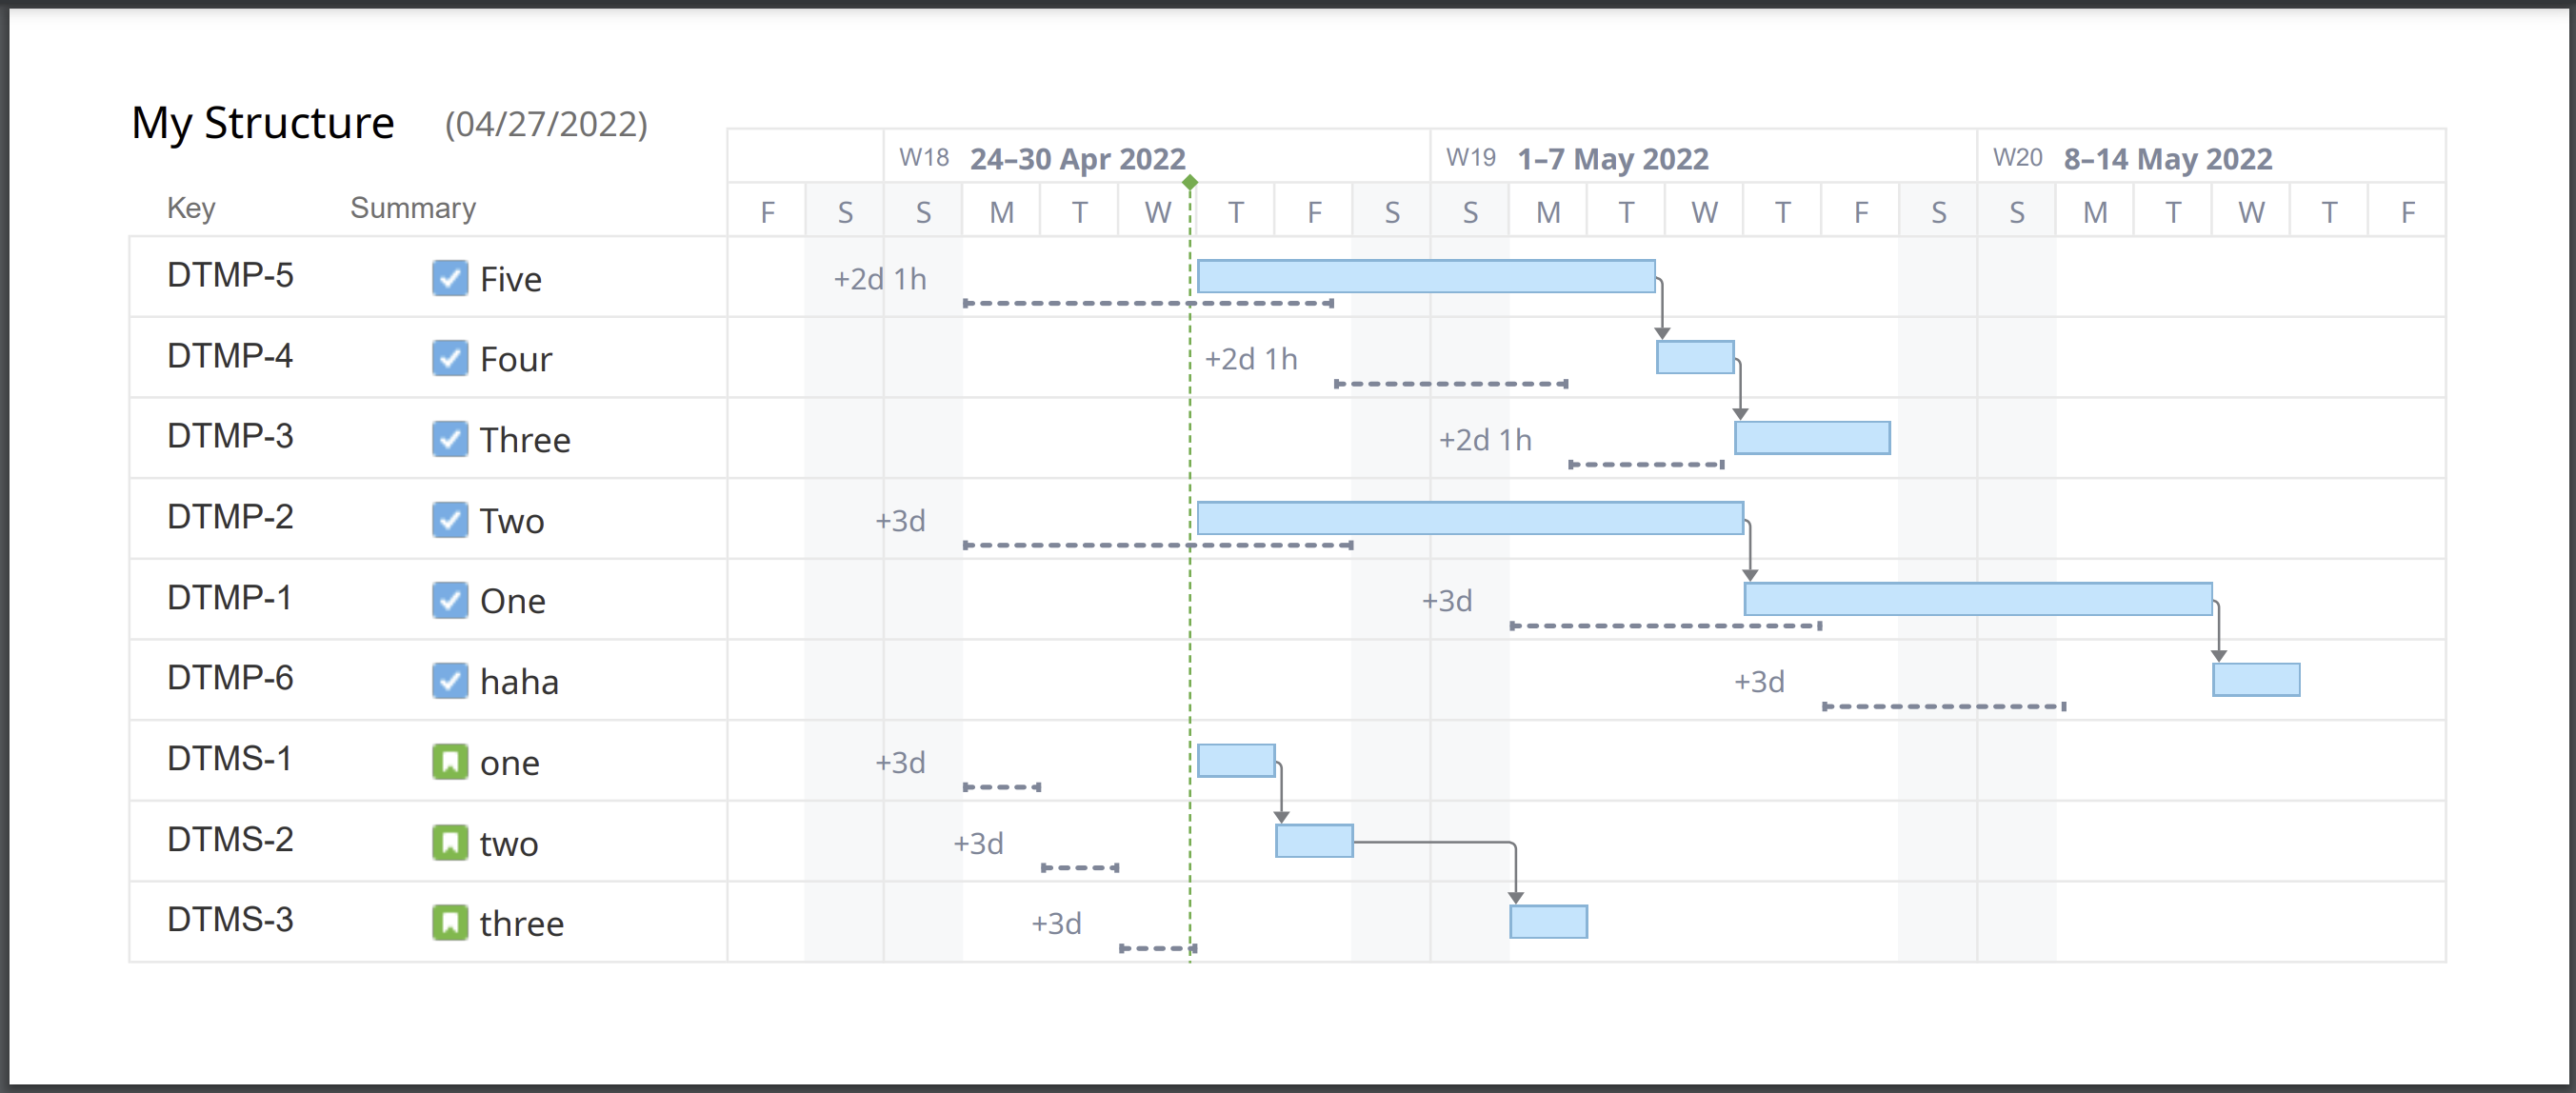The image size is (2576, 1093).
Task: Select the Task type icon beside Five
Action: [x=449, y=278]
